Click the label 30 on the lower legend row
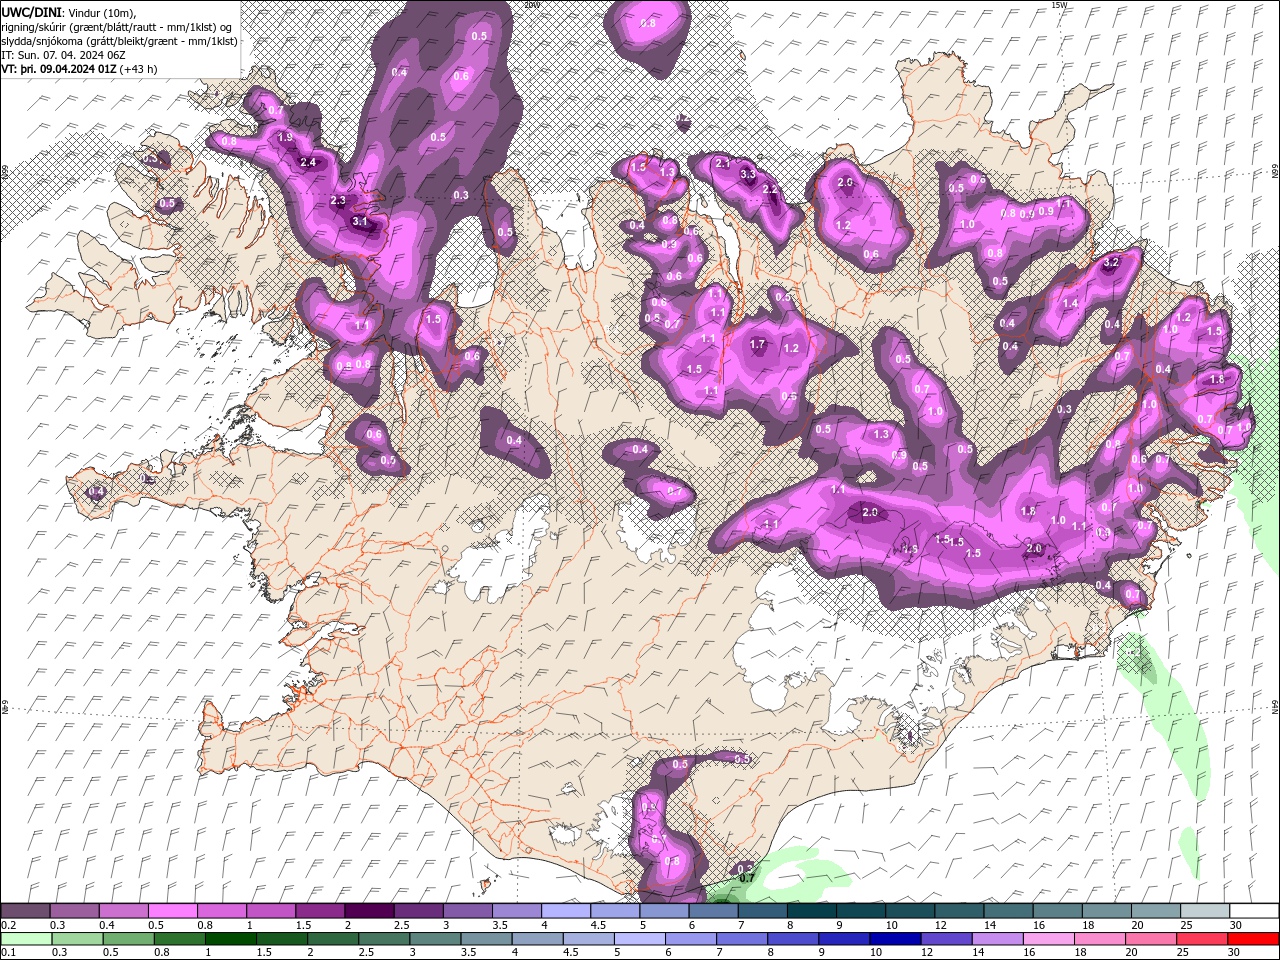1280x960 pixels. 1235,952
